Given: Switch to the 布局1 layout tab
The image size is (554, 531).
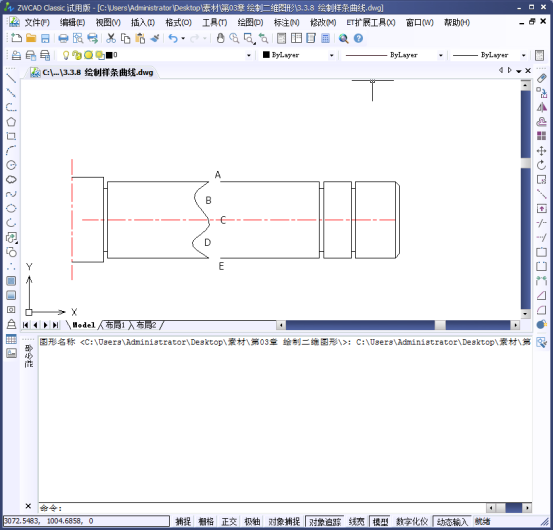Looking at the screenshot, I should [115, 325].
